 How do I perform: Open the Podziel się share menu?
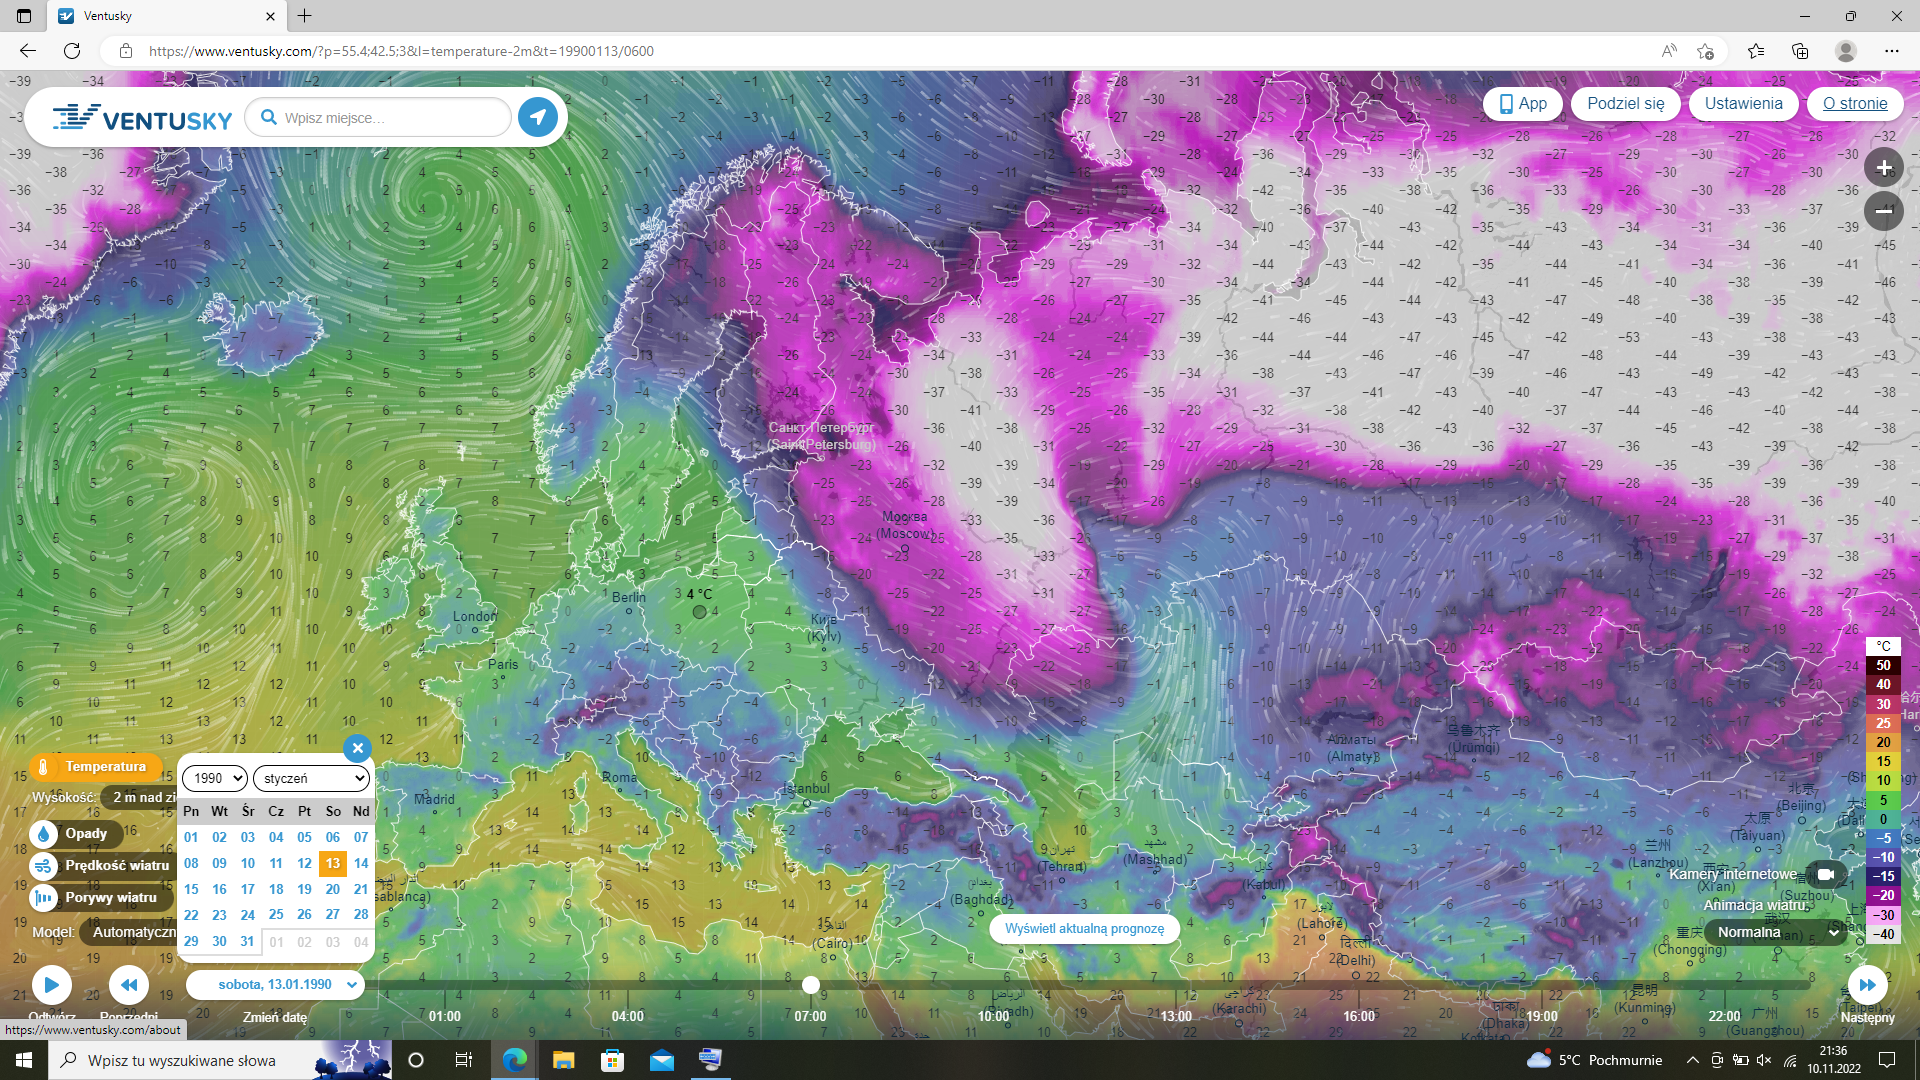(x=1626, y=103)
